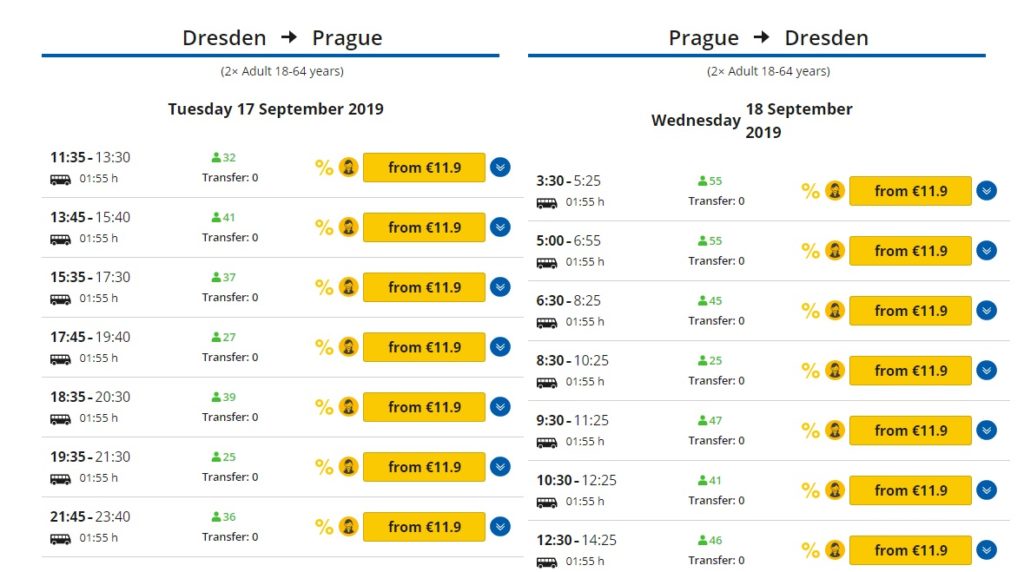
Task: Select the 'from €11.9' fare for 15:35 departure
Action: 424,287
